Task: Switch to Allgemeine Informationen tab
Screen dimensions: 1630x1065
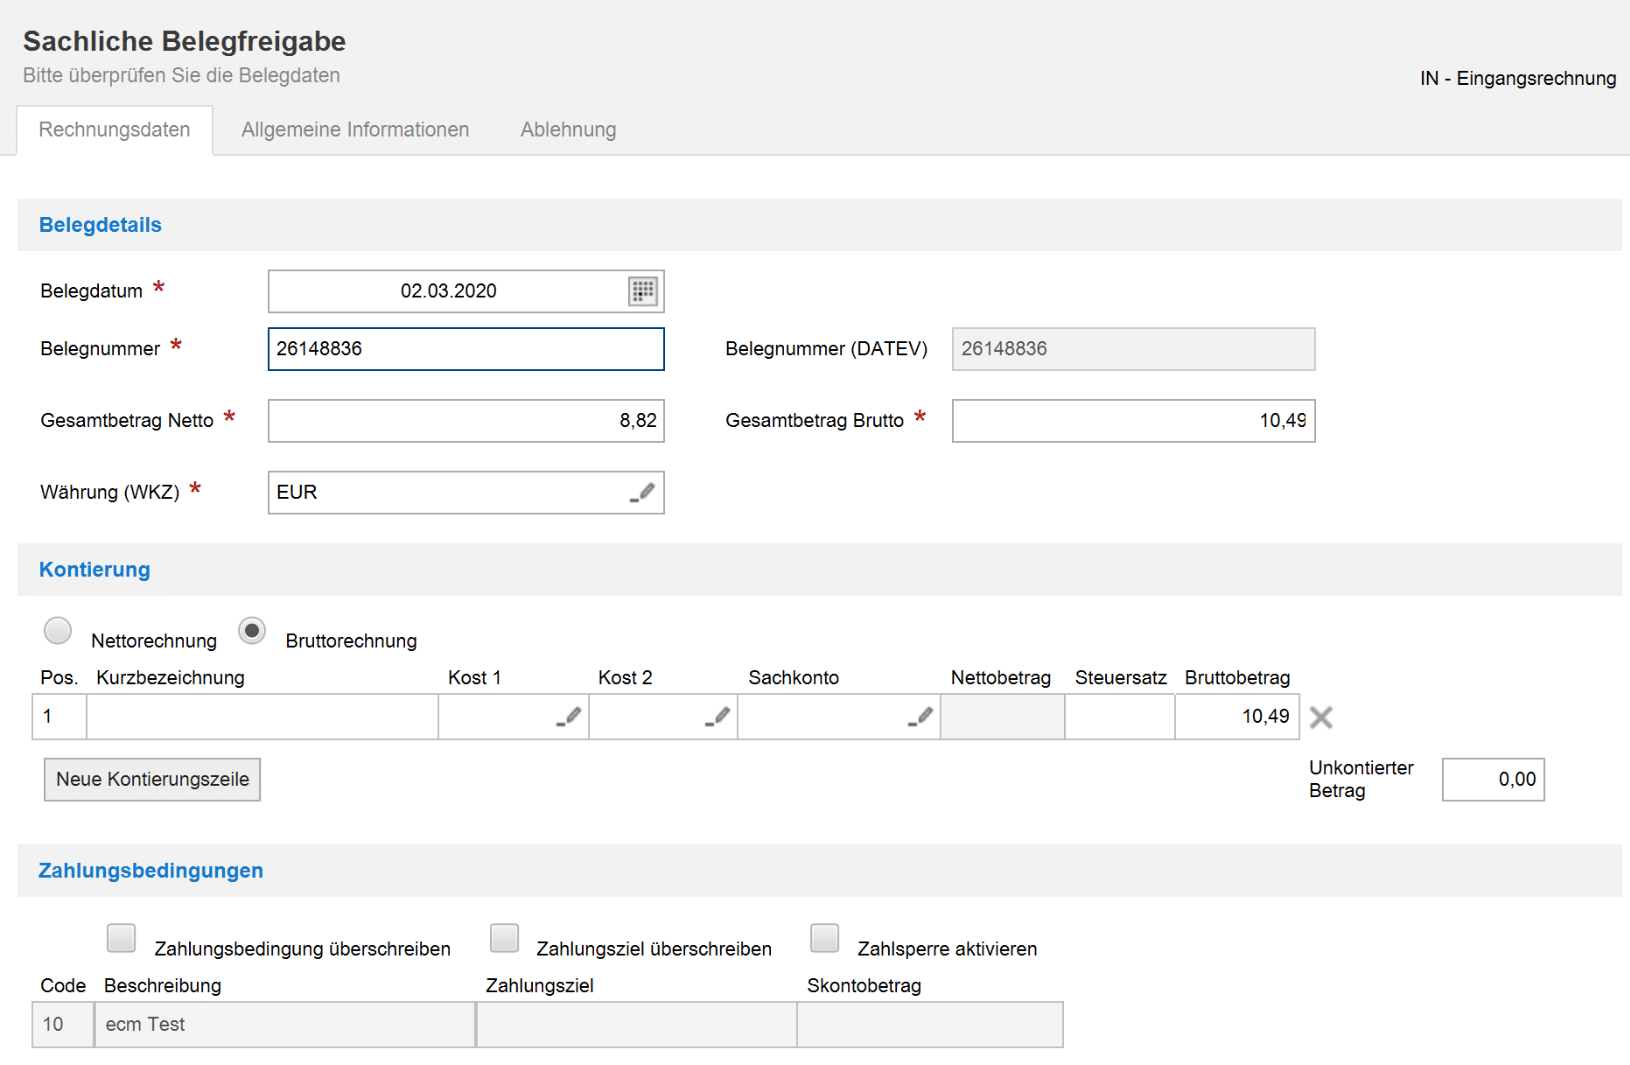Action: [355, 130]
